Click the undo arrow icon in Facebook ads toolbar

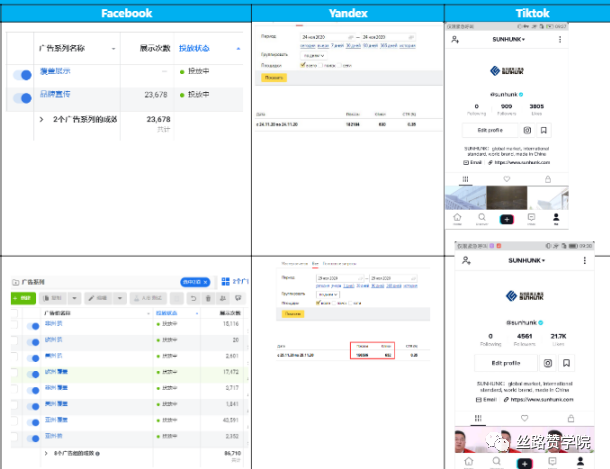coord(191,298)
